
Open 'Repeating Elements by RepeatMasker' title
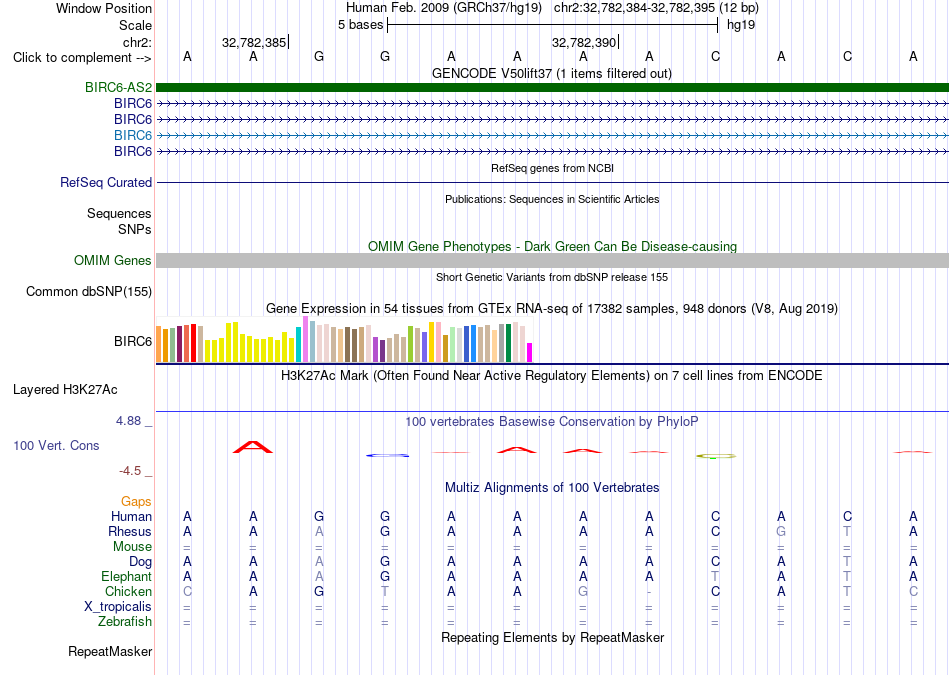pos(552,637)
